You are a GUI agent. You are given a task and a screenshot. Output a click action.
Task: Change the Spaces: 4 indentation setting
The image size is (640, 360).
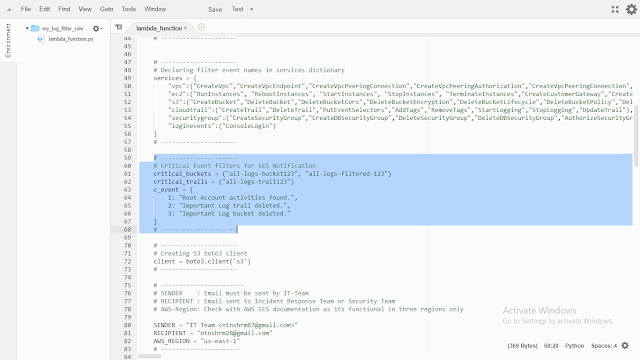pyautogui.click(x=604, y=346)
